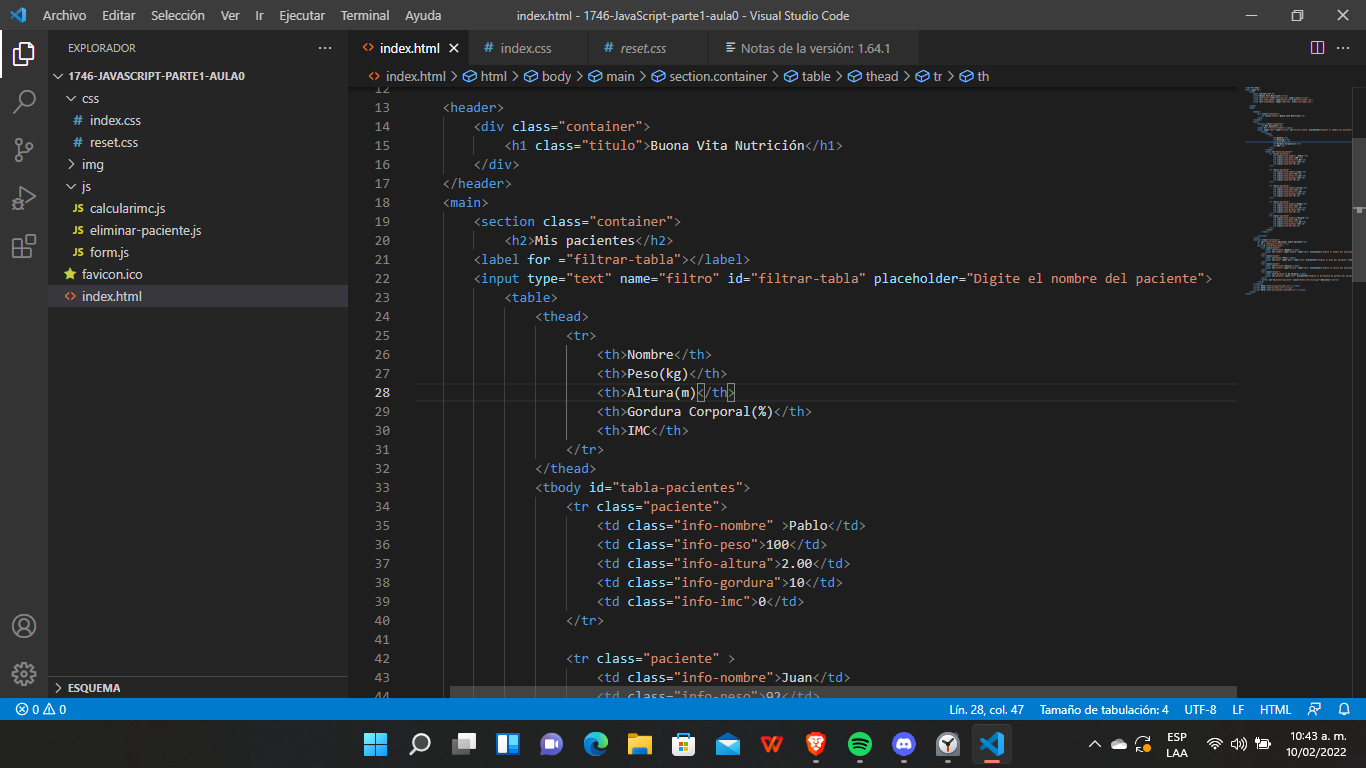Open the Accounts menu icon
The height and width of the screenshot is (768, 1366).
[x=24, y=626]
